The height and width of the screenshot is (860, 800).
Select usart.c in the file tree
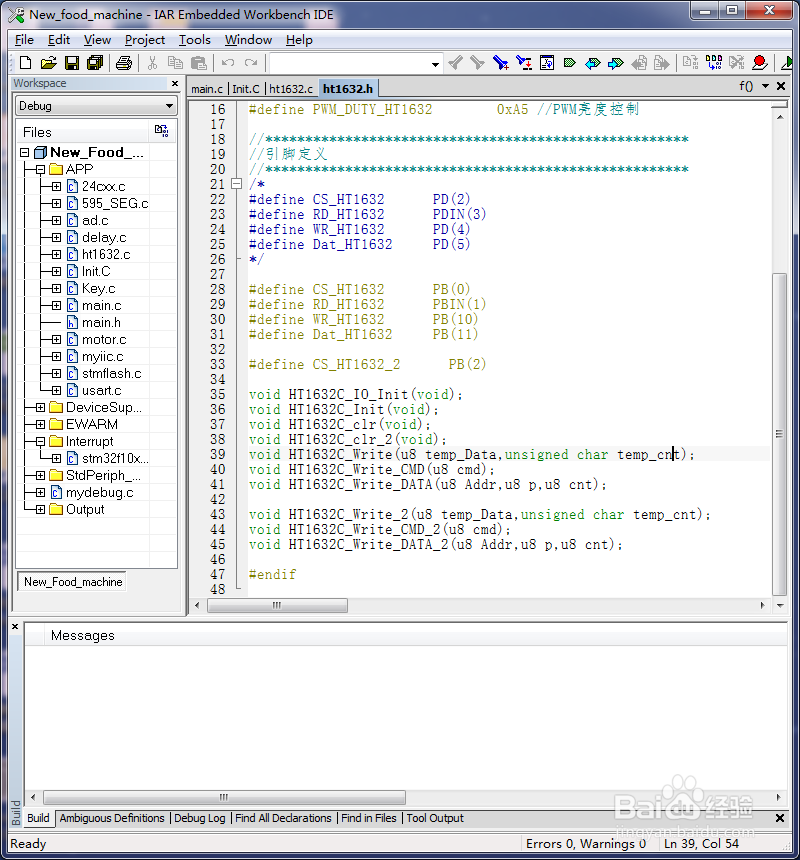[102, 391]
